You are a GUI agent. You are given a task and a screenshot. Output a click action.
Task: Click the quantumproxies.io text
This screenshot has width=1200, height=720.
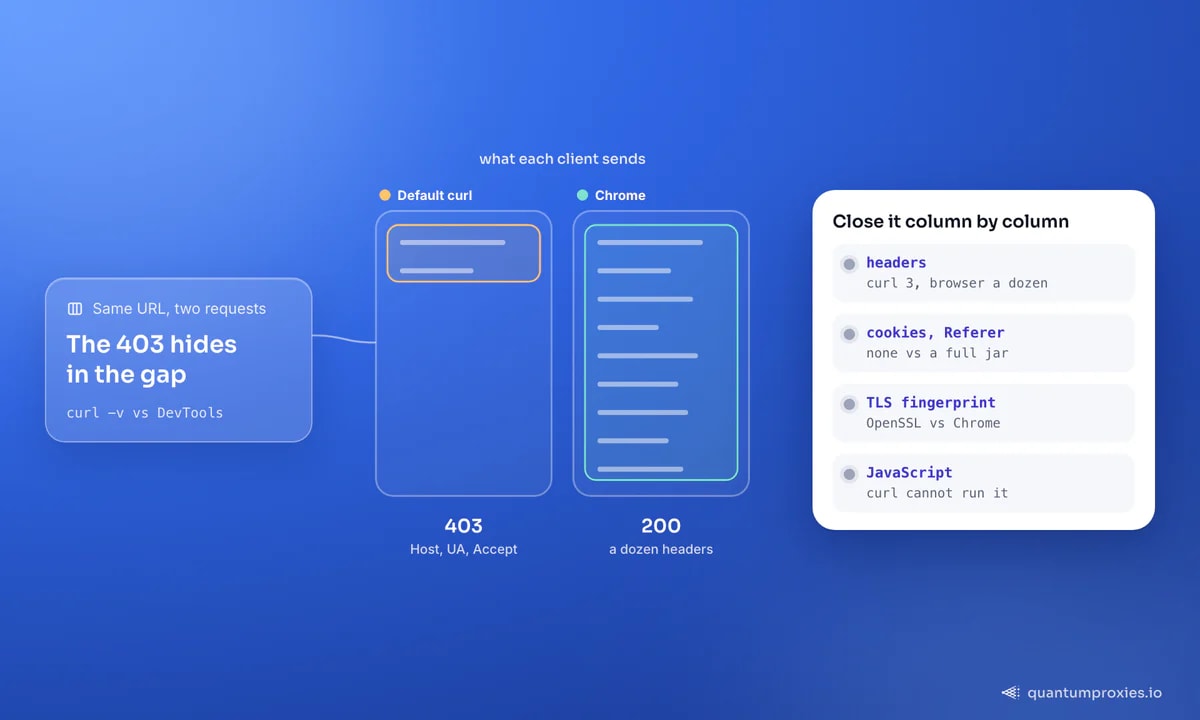pyautogui.click(x=1095, y=692)
